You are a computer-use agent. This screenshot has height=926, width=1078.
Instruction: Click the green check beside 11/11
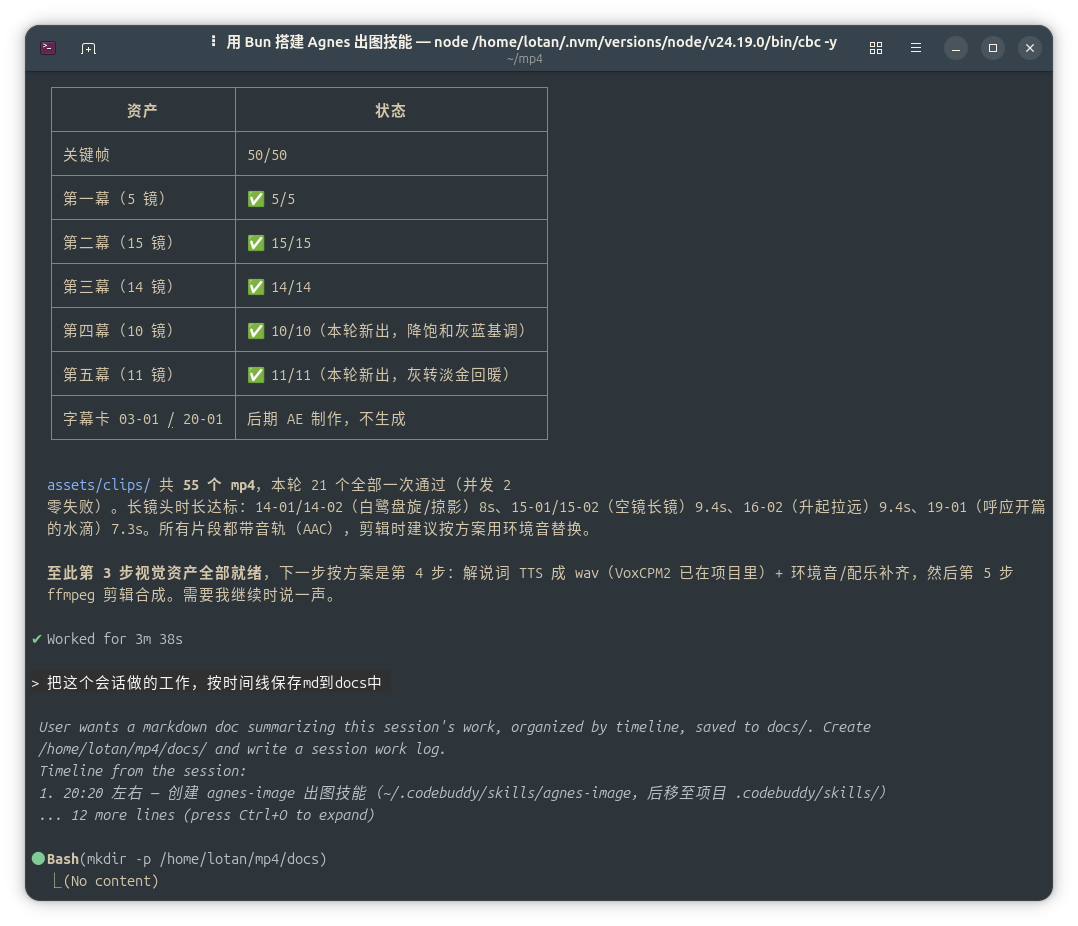(x=256, y=375)
